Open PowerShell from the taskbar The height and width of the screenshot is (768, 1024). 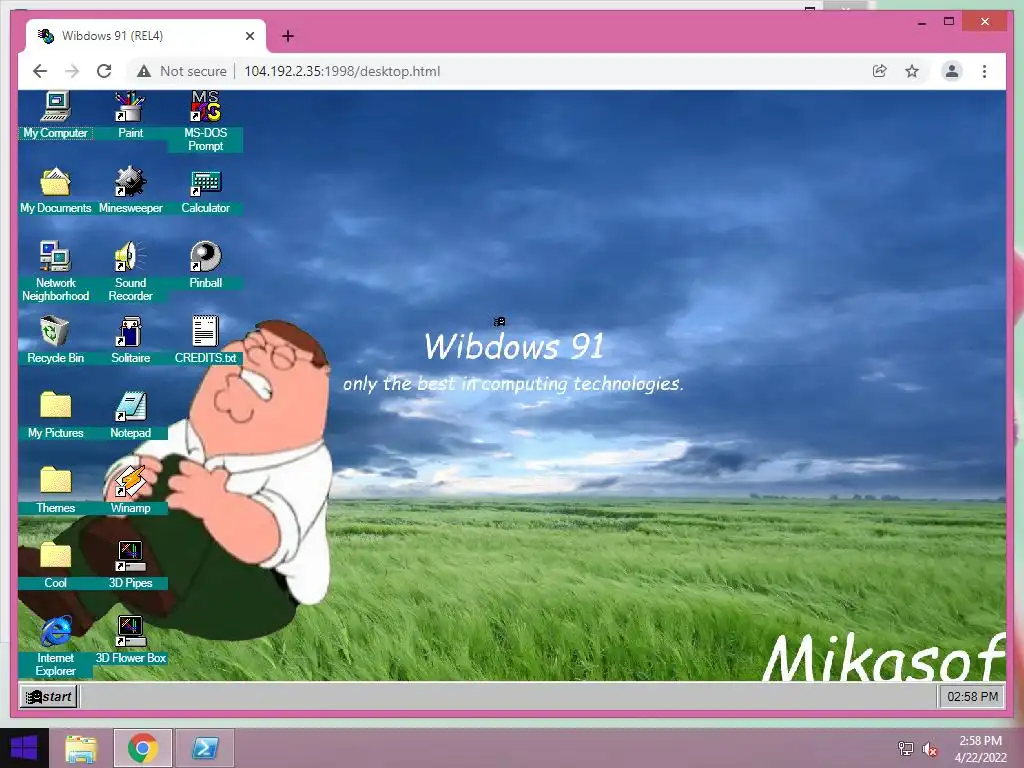[x=205, y=748]
